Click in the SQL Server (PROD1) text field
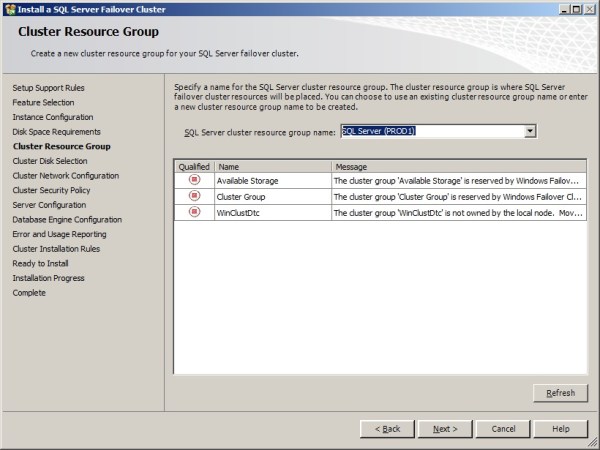Screen dimensions: 600x450 [431, 131]
